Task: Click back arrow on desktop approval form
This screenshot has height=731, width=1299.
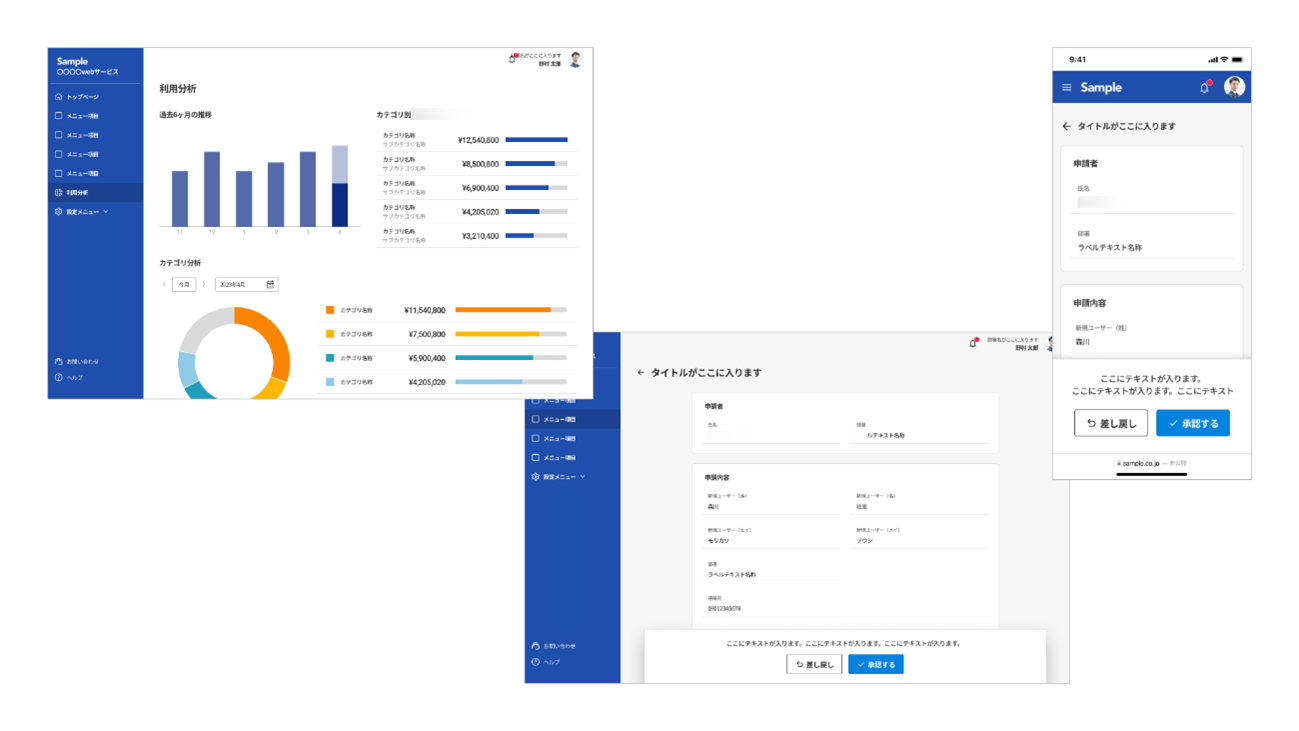Action: [x=641, y=373]
